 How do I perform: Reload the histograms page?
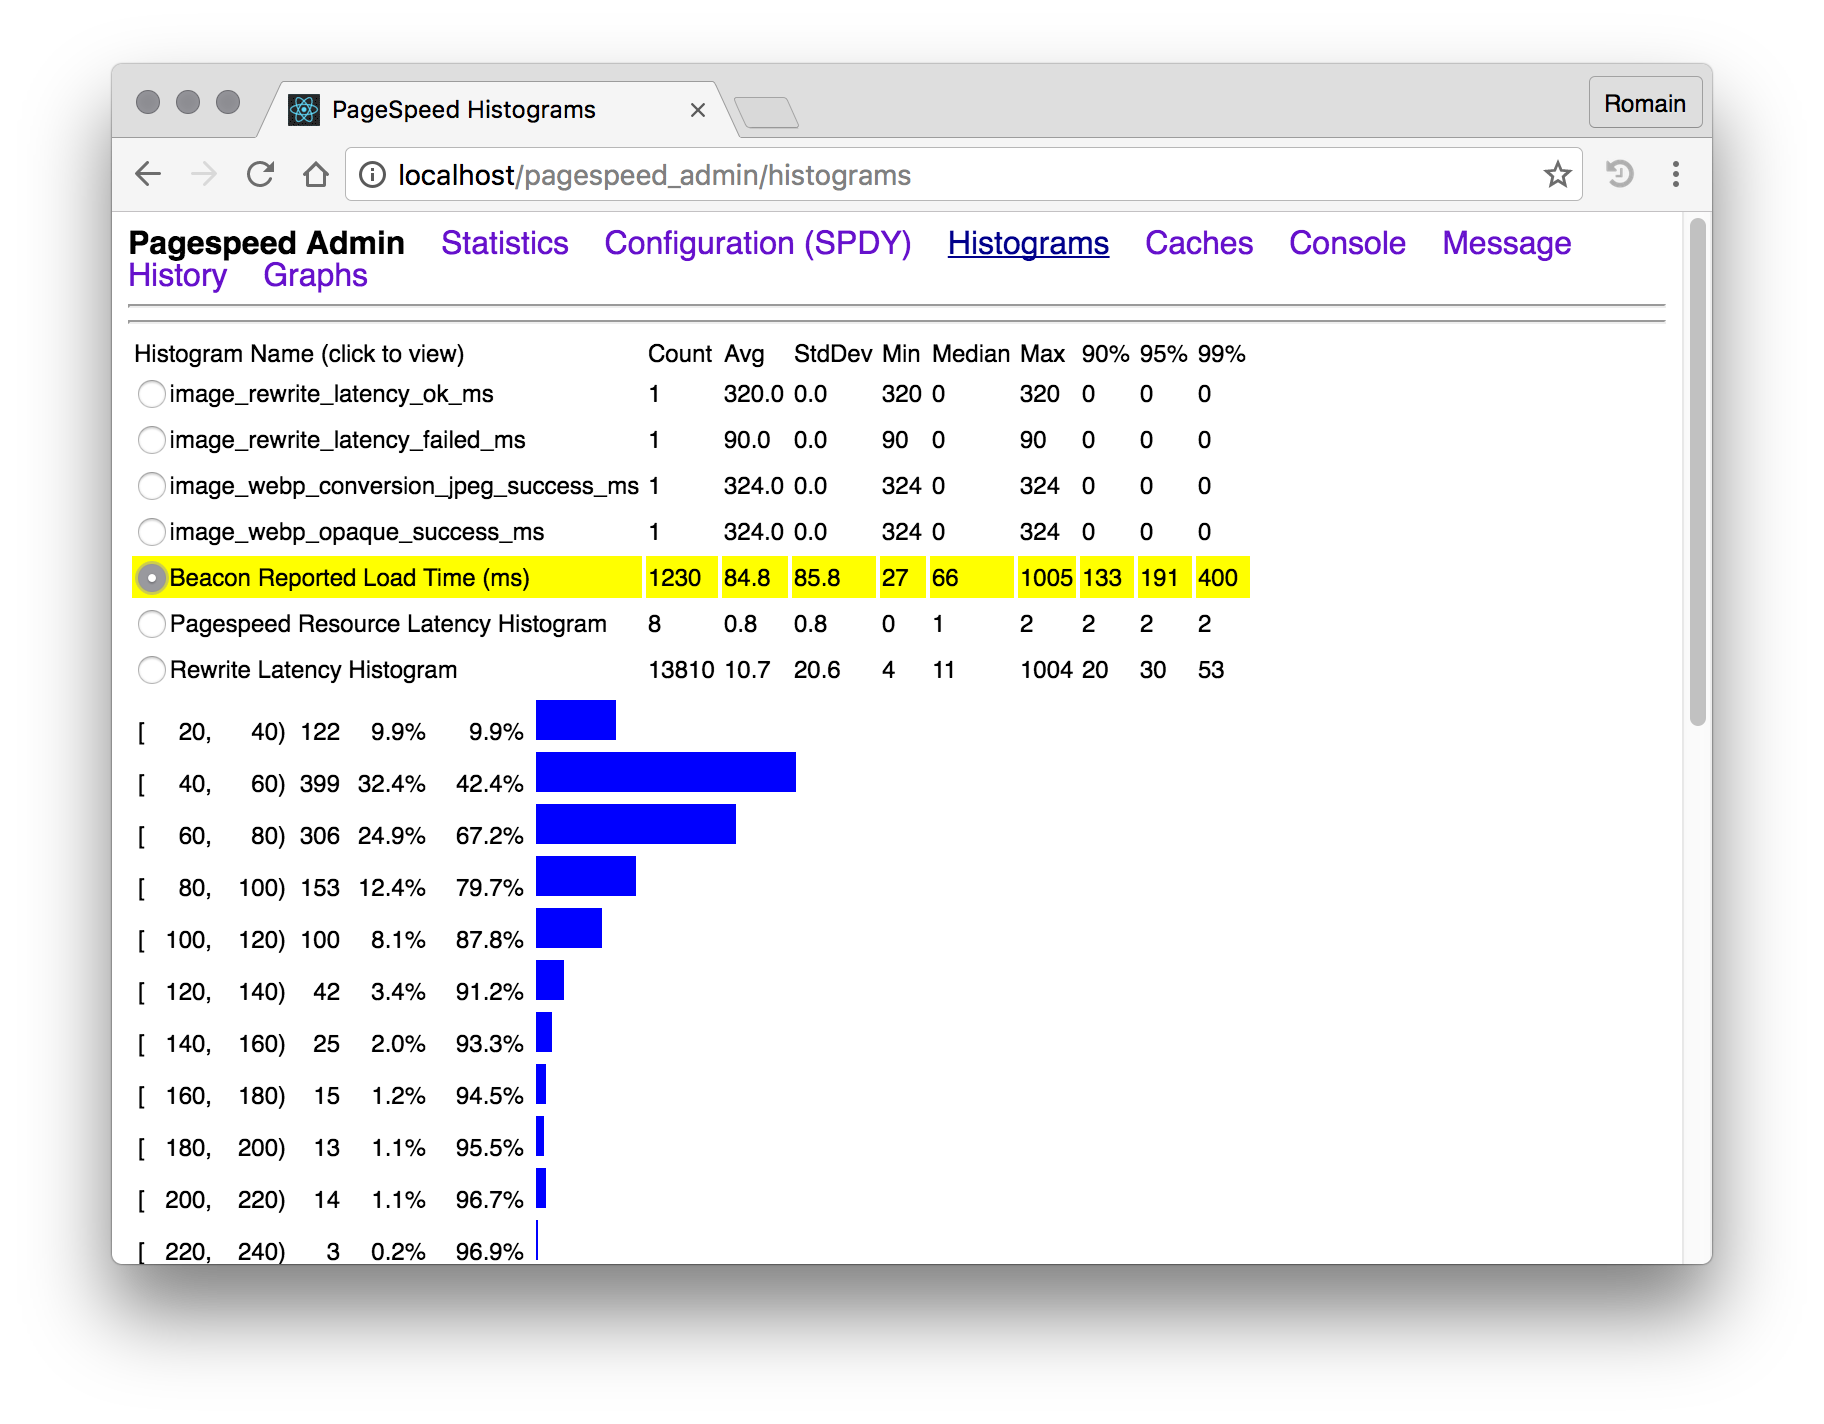click(x=260, y=174)
